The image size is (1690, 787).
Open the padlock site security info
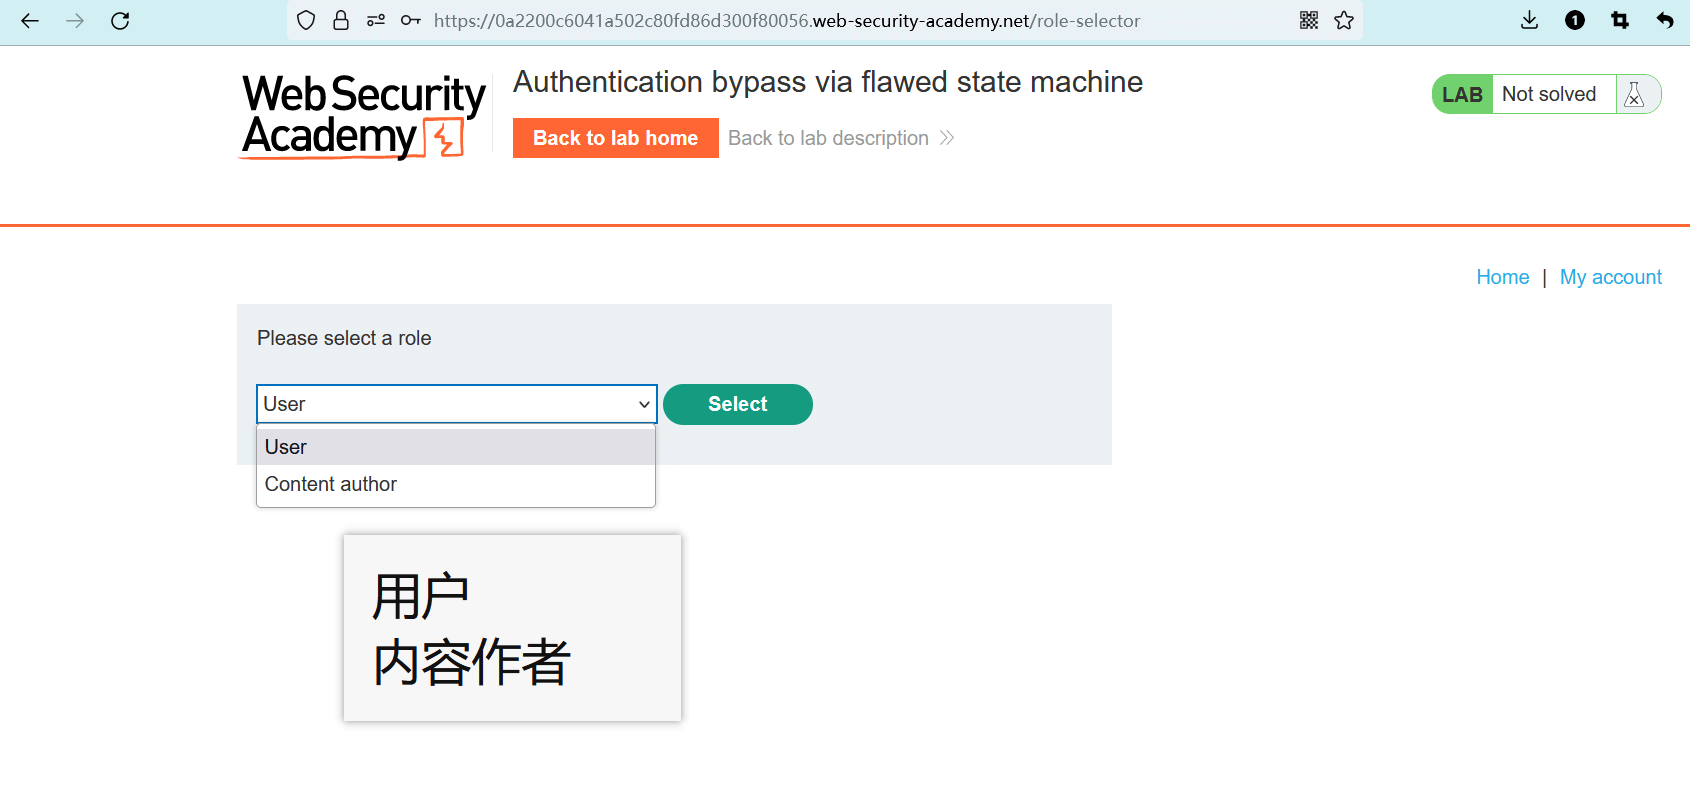341,21
